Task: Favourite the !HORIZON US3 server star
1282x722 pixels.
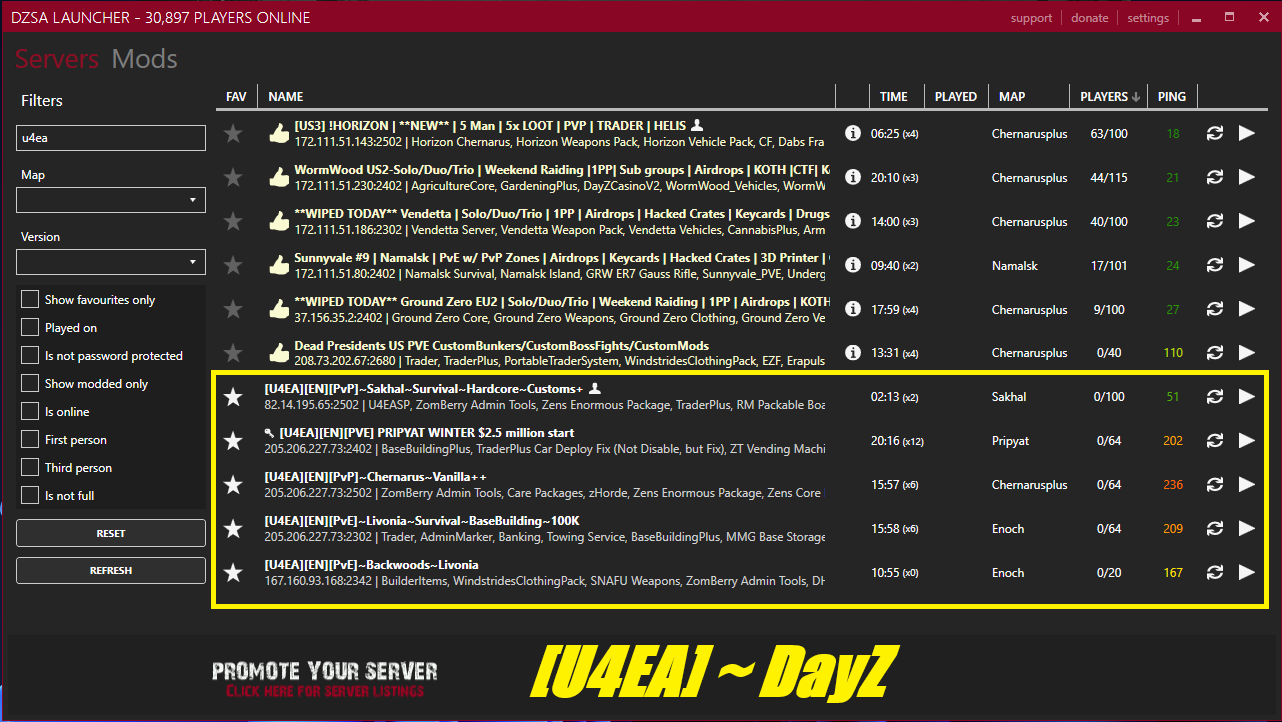Action: tap(233, 133)
